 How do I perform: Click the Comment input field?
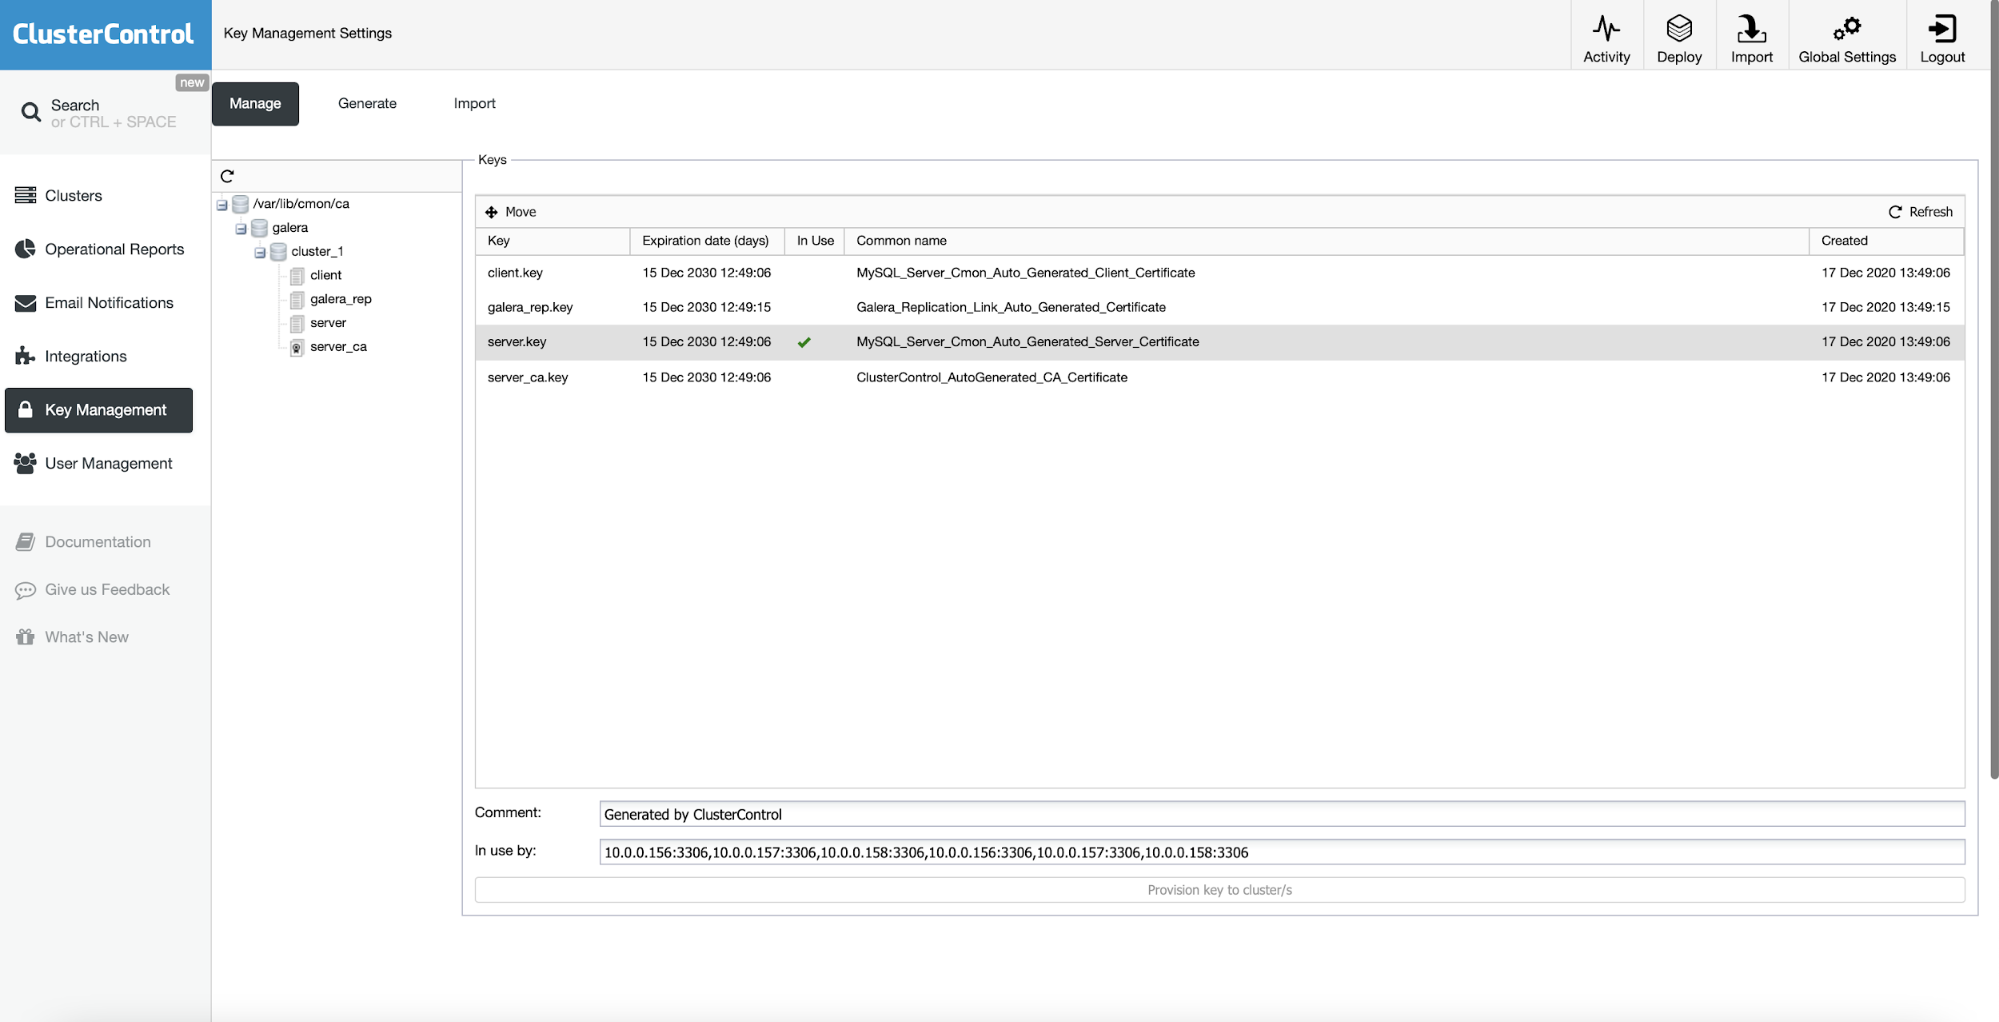[x=1282, y=814]
